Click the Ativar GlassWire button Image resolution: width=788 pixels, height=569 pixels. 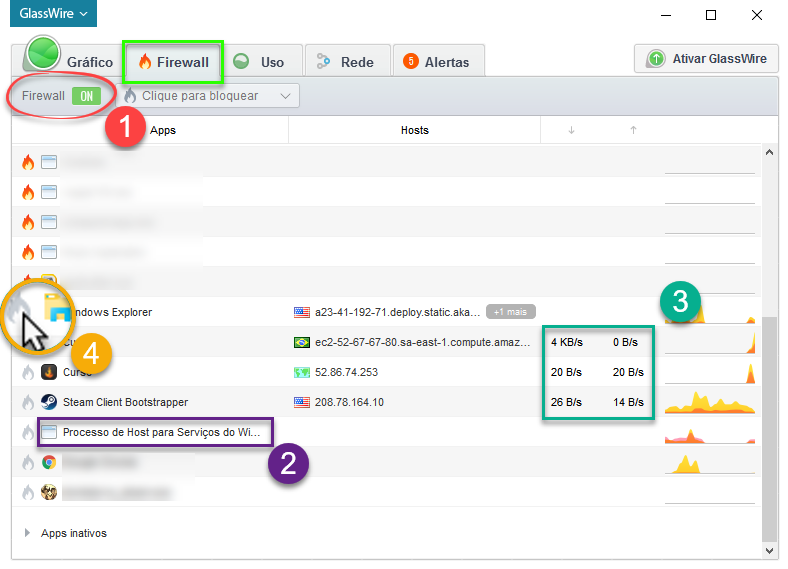pyautogui.click(x=706, y=59)
